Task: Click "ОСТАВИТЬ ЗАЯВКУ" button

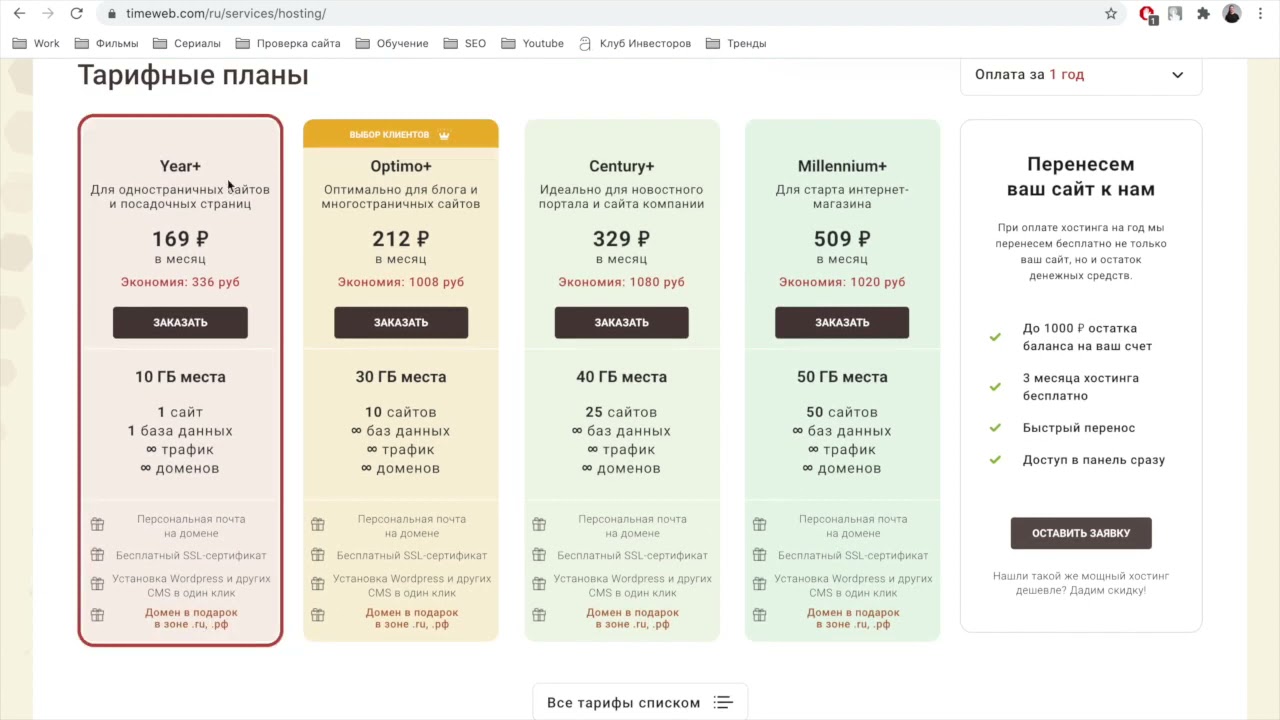Action: pos(1081,533)
